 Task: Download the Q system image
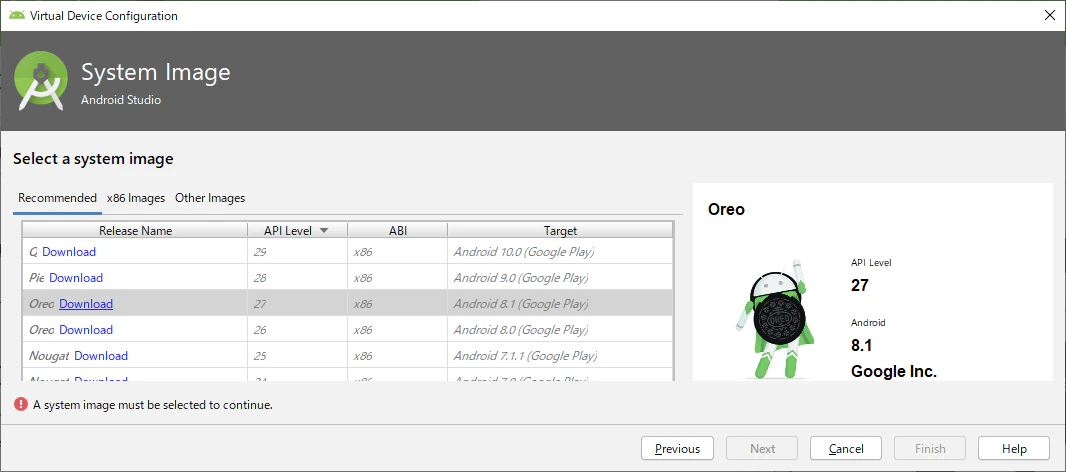(x=69, y=252)
